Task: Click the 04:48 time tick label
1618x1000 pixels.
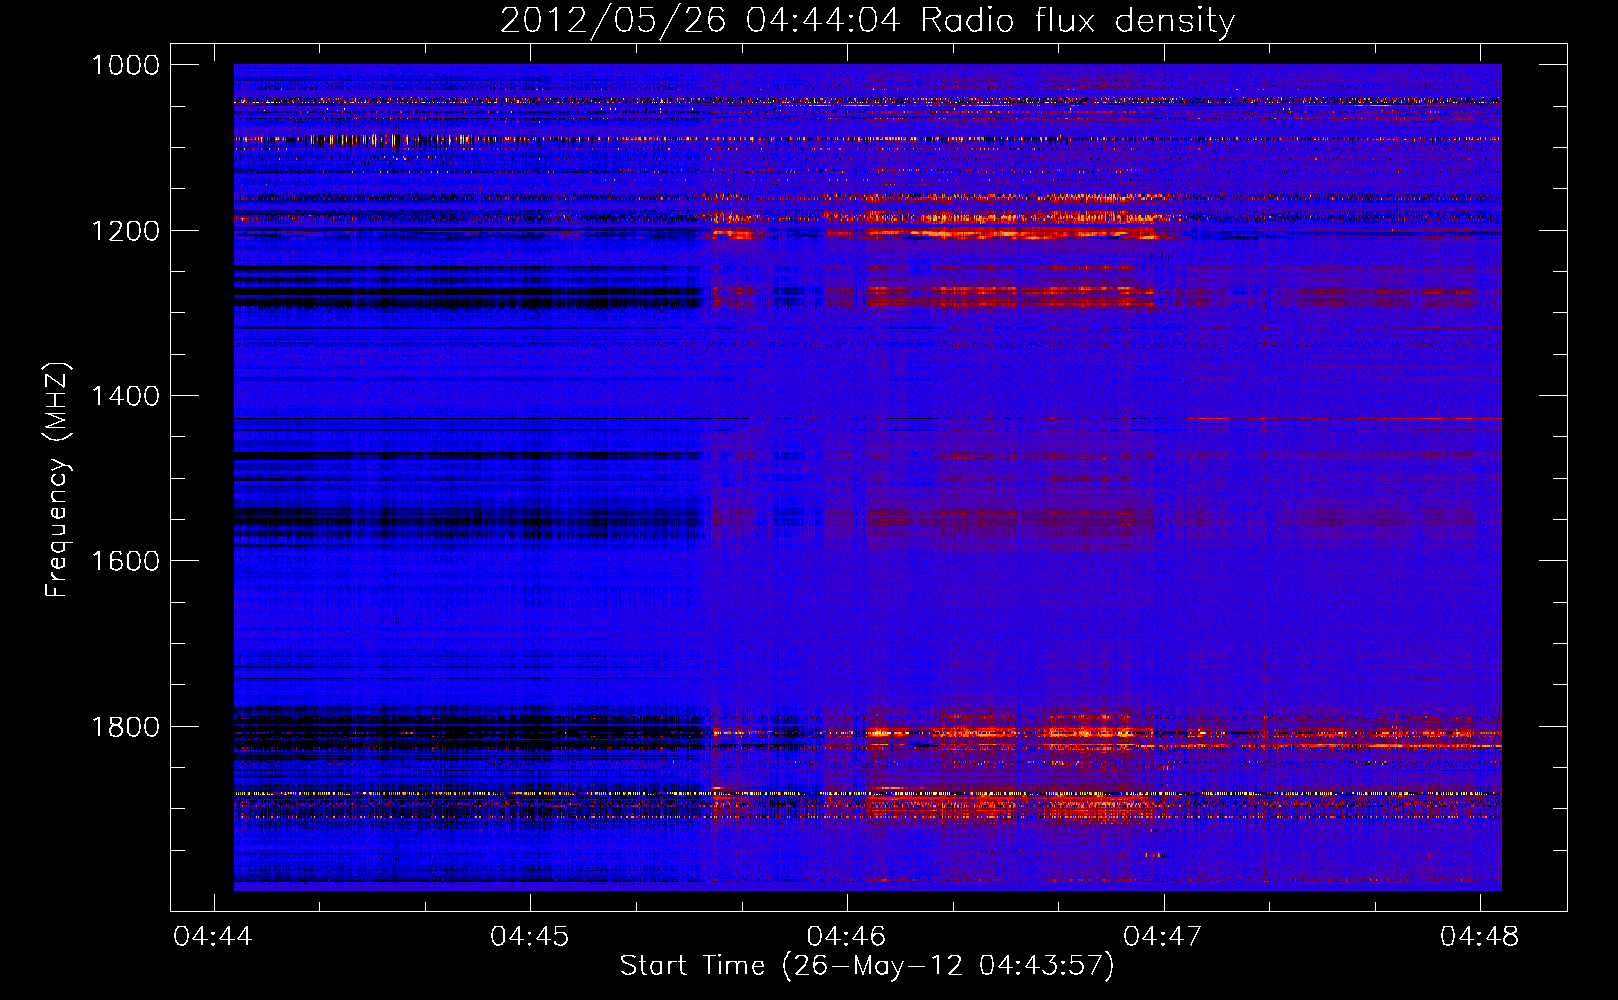Action: click(1479, 936)
